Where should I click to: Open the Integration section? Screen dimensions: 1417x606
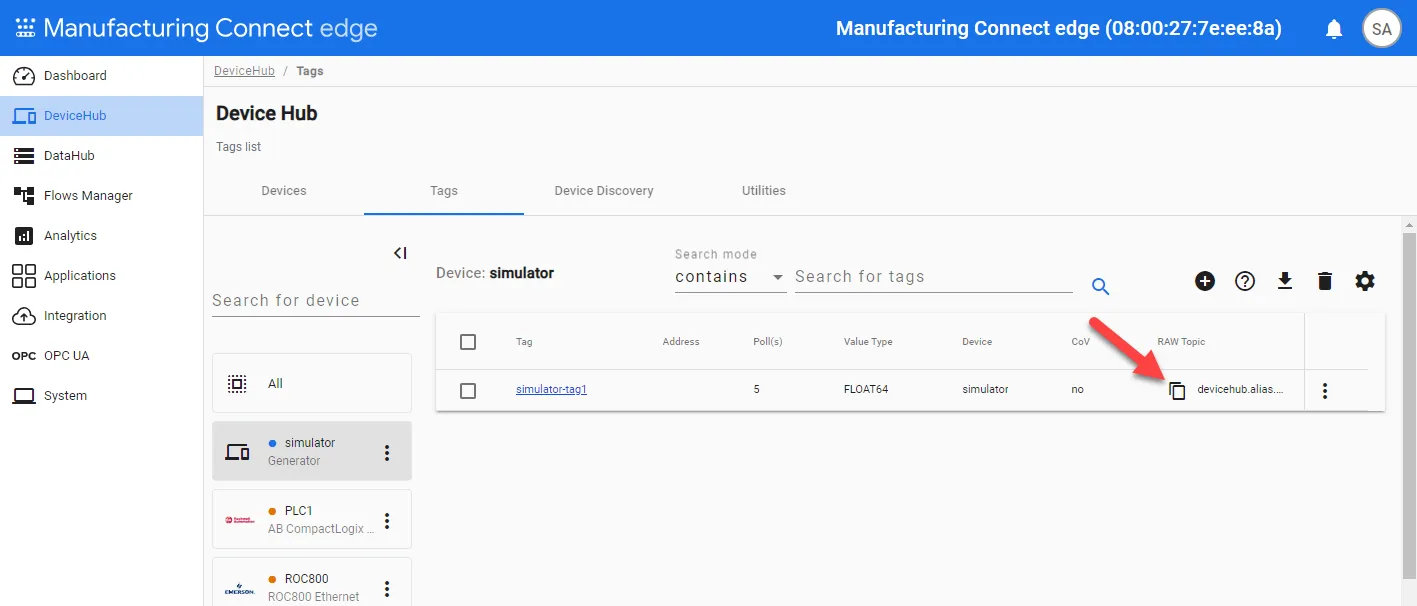click(x=101, y=316)
